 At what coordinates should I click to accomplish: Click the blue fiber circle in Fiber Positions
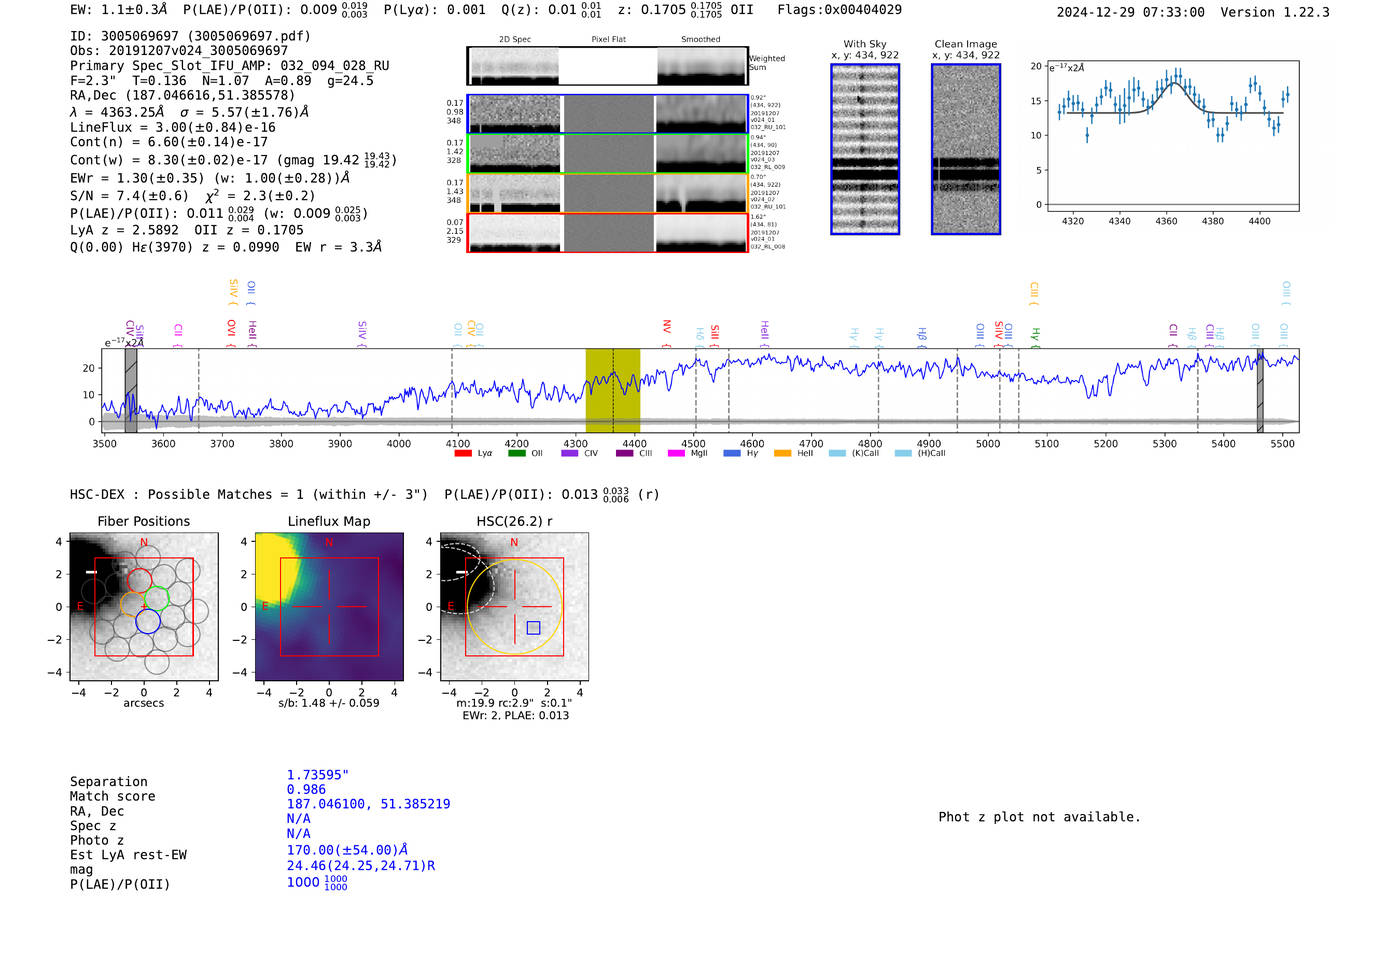148,621
